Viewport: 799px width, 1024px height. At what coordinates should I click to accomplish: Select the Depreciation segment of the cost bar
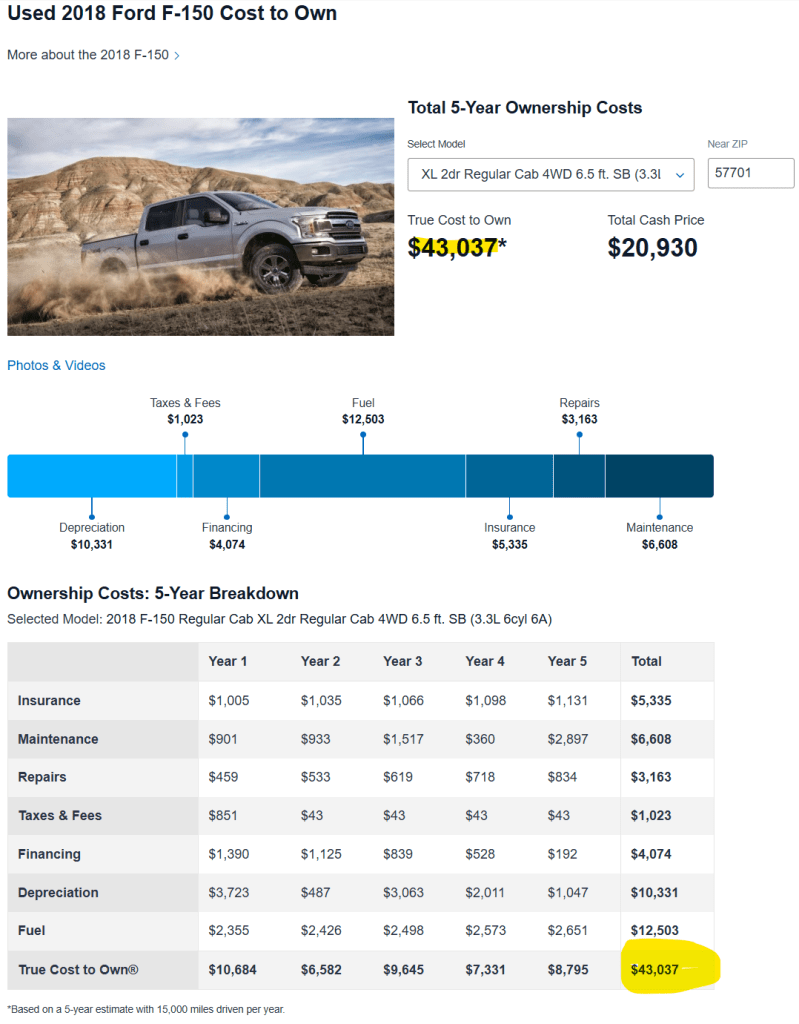pos(91,476)
